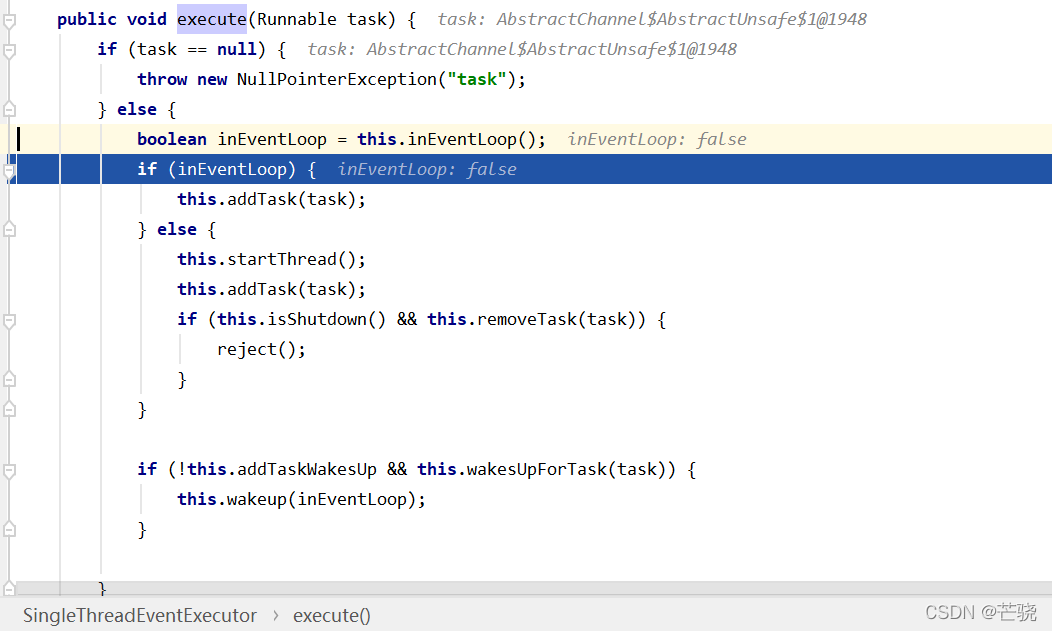Collapse fold at 'if (!this.addTaskWakesUp' line
Image resolution: width=1052 pixels, height=631 pixels.
(9, 470)
